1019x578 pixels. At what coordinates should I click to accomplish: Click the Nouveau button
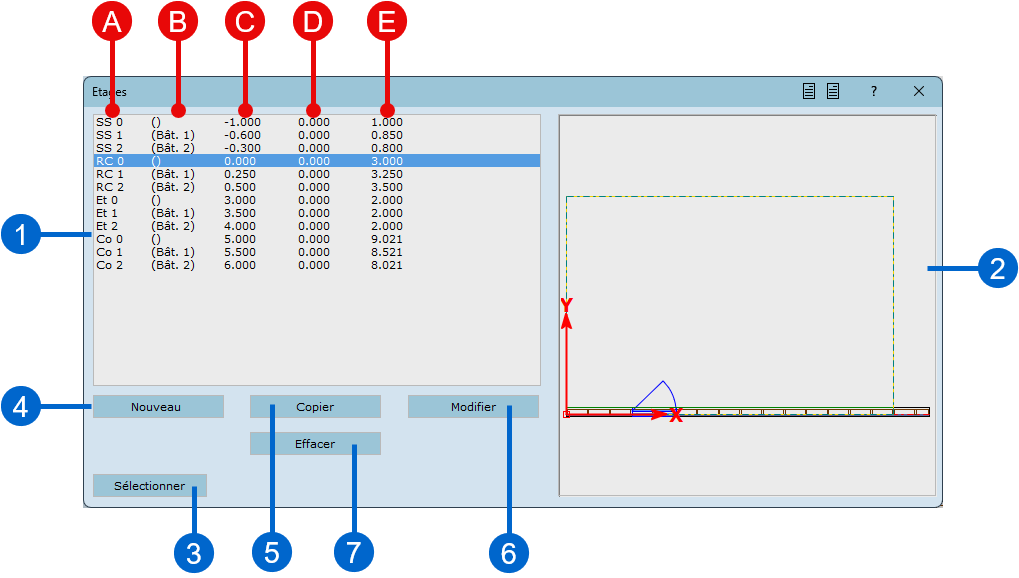point(157,407)
